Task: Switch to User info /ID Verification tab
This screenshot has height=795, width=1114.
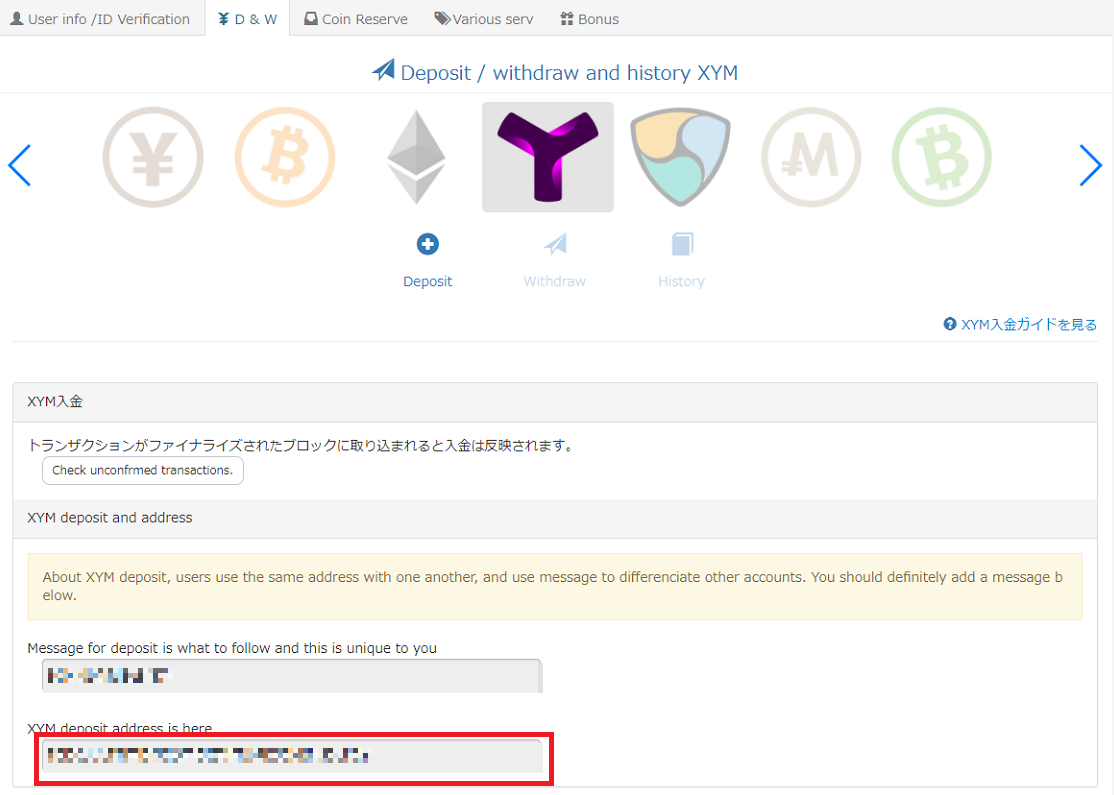Action: click(x=101, y=18)
